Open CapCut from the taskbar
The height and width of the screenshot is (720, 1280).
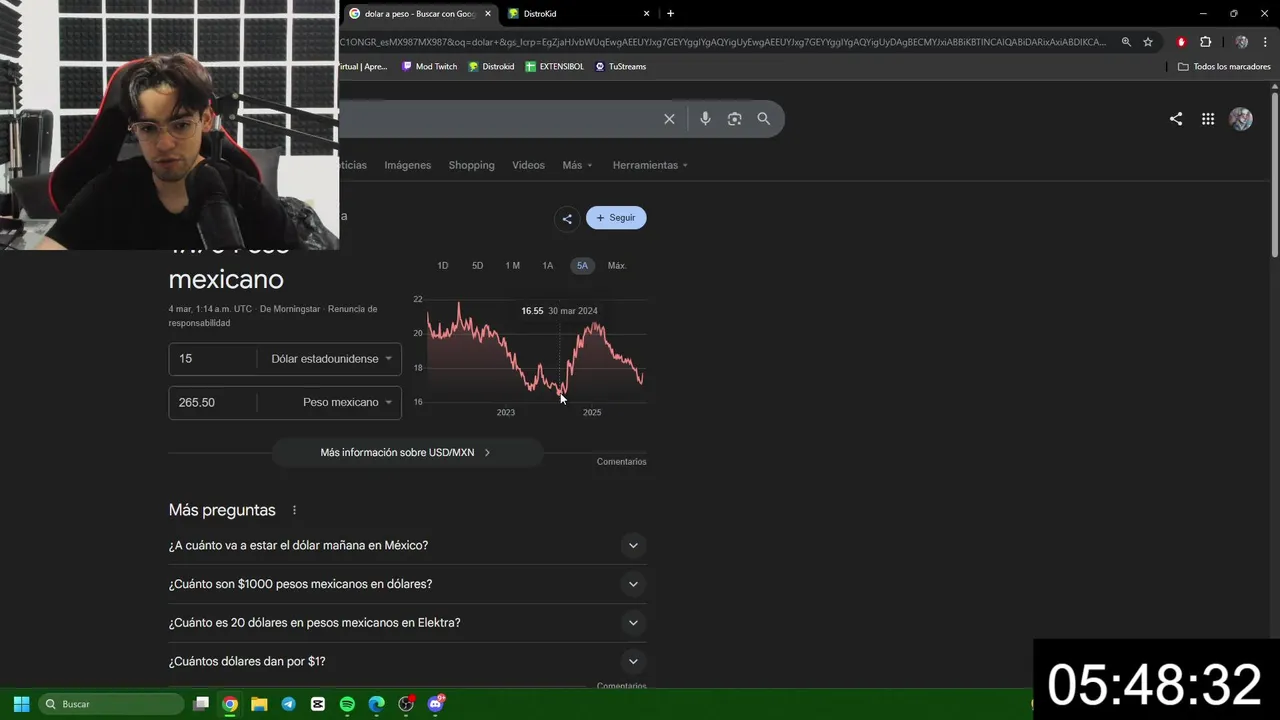click(x=318, y=704)
